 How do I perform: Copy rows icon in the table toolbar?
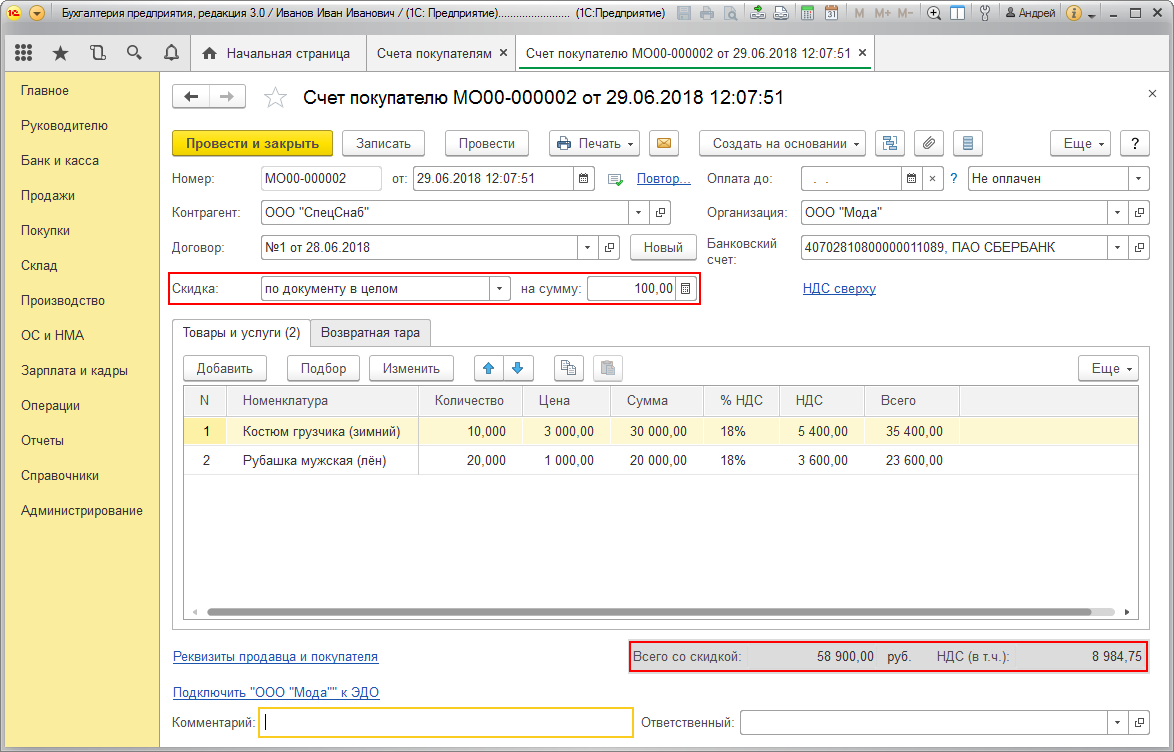[568, 369]
